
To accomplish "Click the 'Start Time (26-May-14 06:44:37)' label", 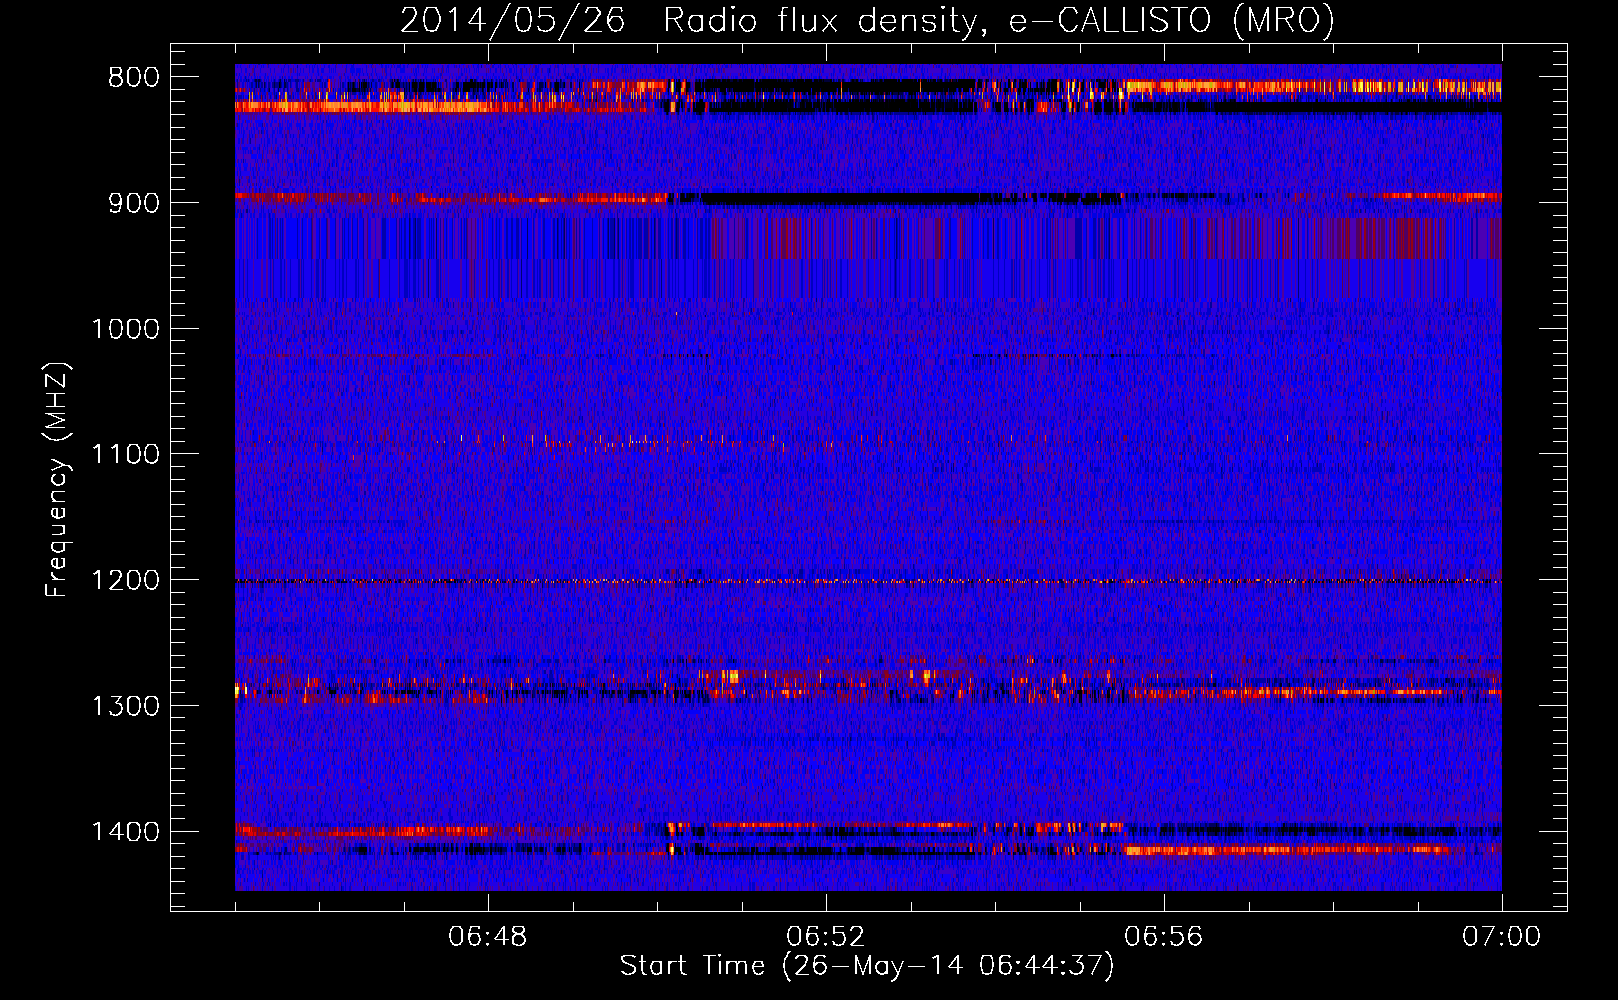I will [867, 966].
